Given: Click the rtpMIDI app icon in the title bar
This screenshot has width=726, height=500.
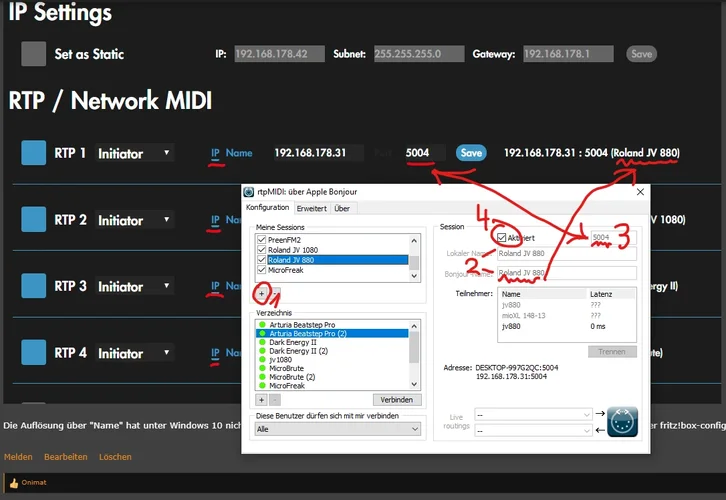Looking at the screenshot, I should [249, 192].
